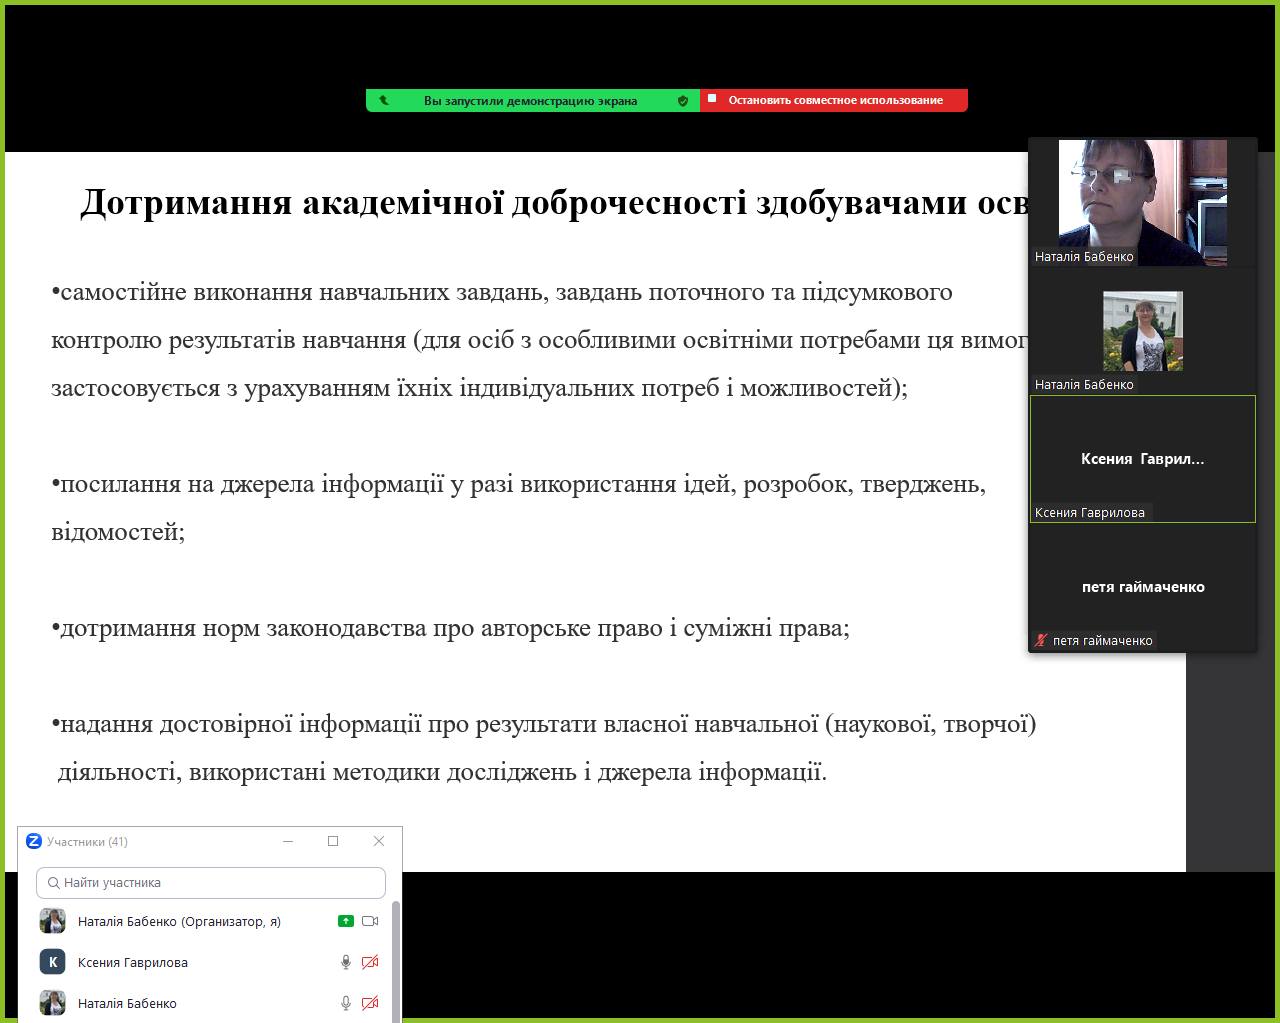Viewport: 1280px width, 1023px height.
Task: Maximize the Участники participants window
Action: coord(333,841)
